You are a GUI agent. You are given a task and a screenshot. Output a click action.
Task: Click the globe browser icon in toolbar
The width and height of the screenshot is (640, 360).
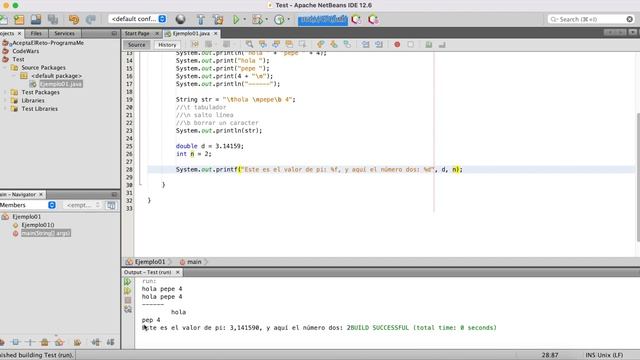[x=180, y=19]
